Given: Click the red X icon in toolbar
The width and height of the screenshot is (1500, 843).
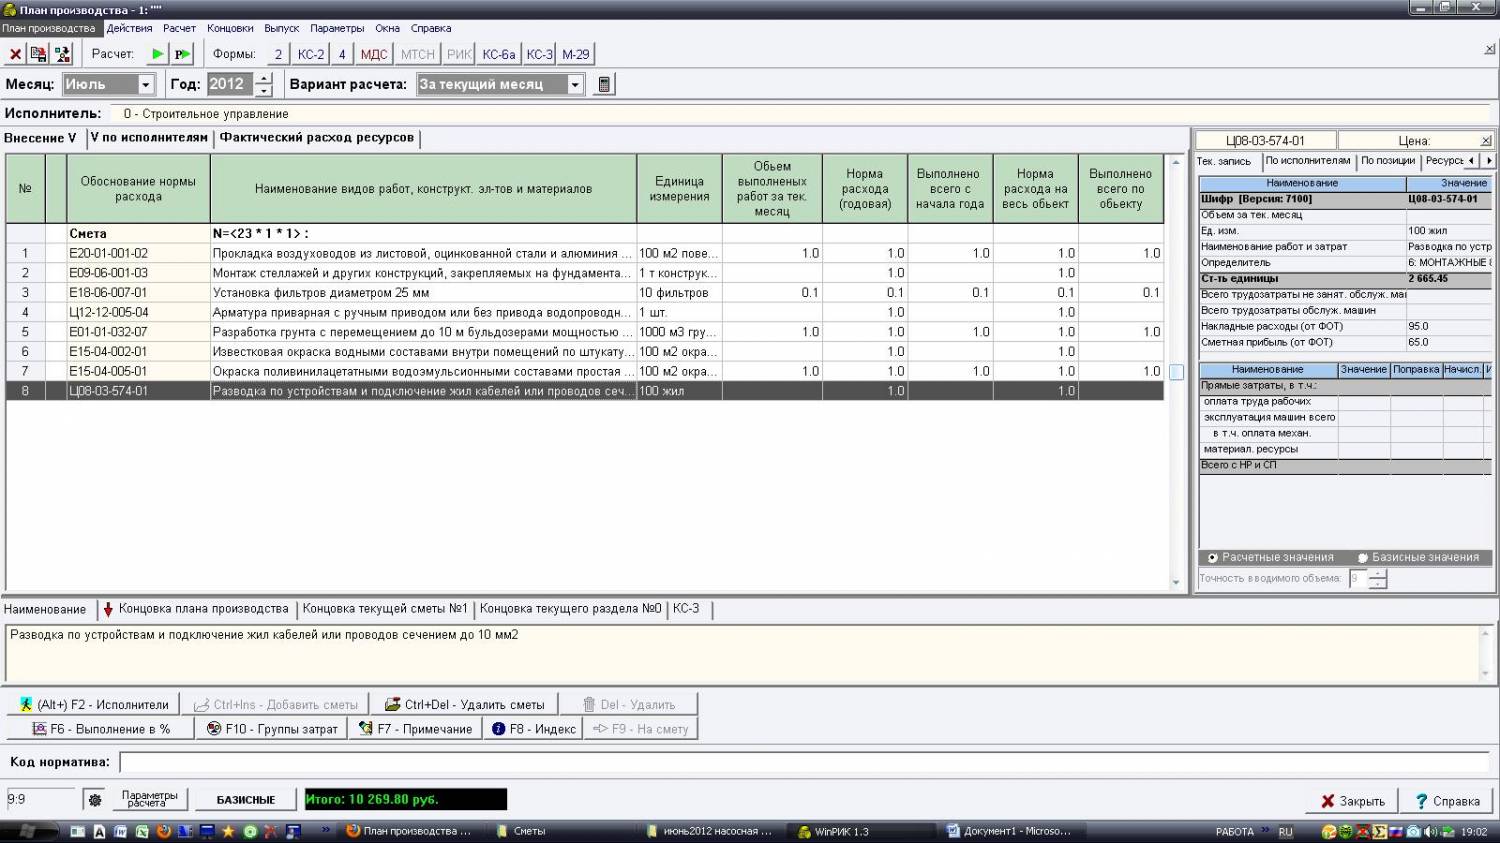Looking at the screenshot, I should (x=15, y=55).
